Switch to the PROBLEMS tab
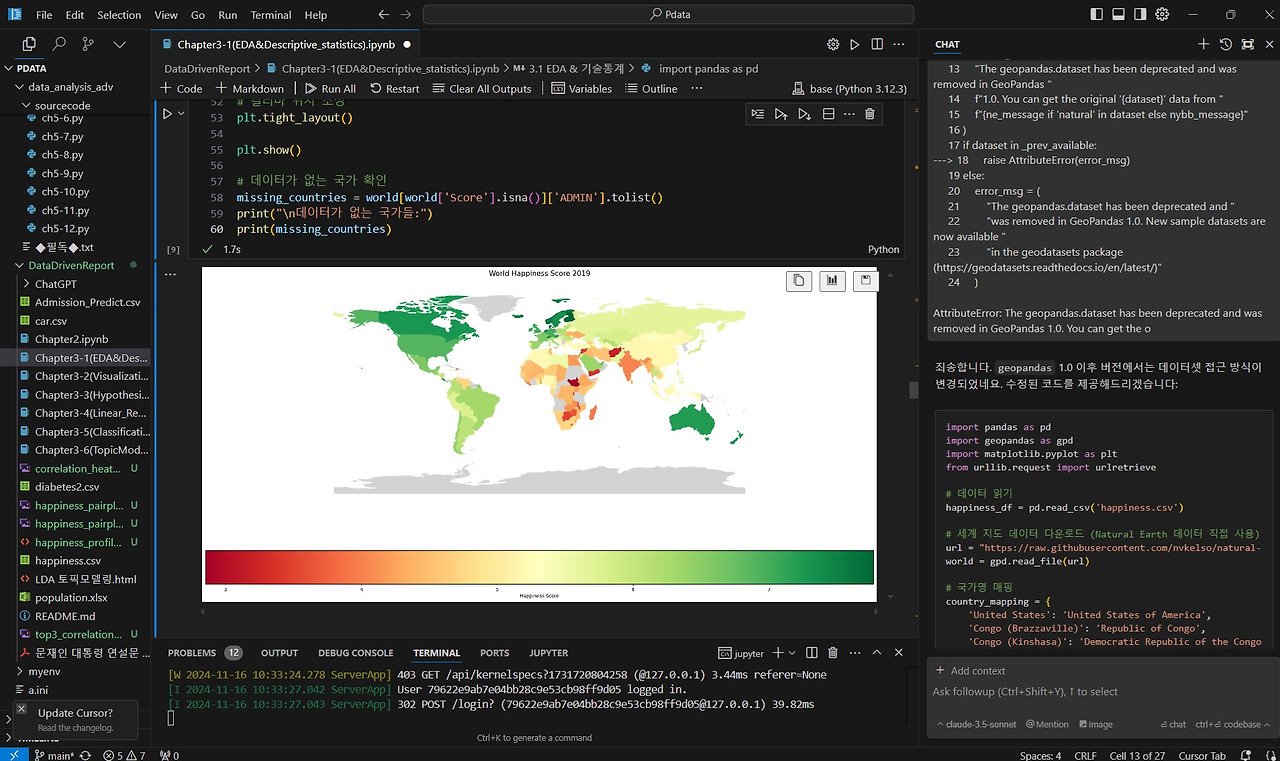 click(x=192, y=653)
